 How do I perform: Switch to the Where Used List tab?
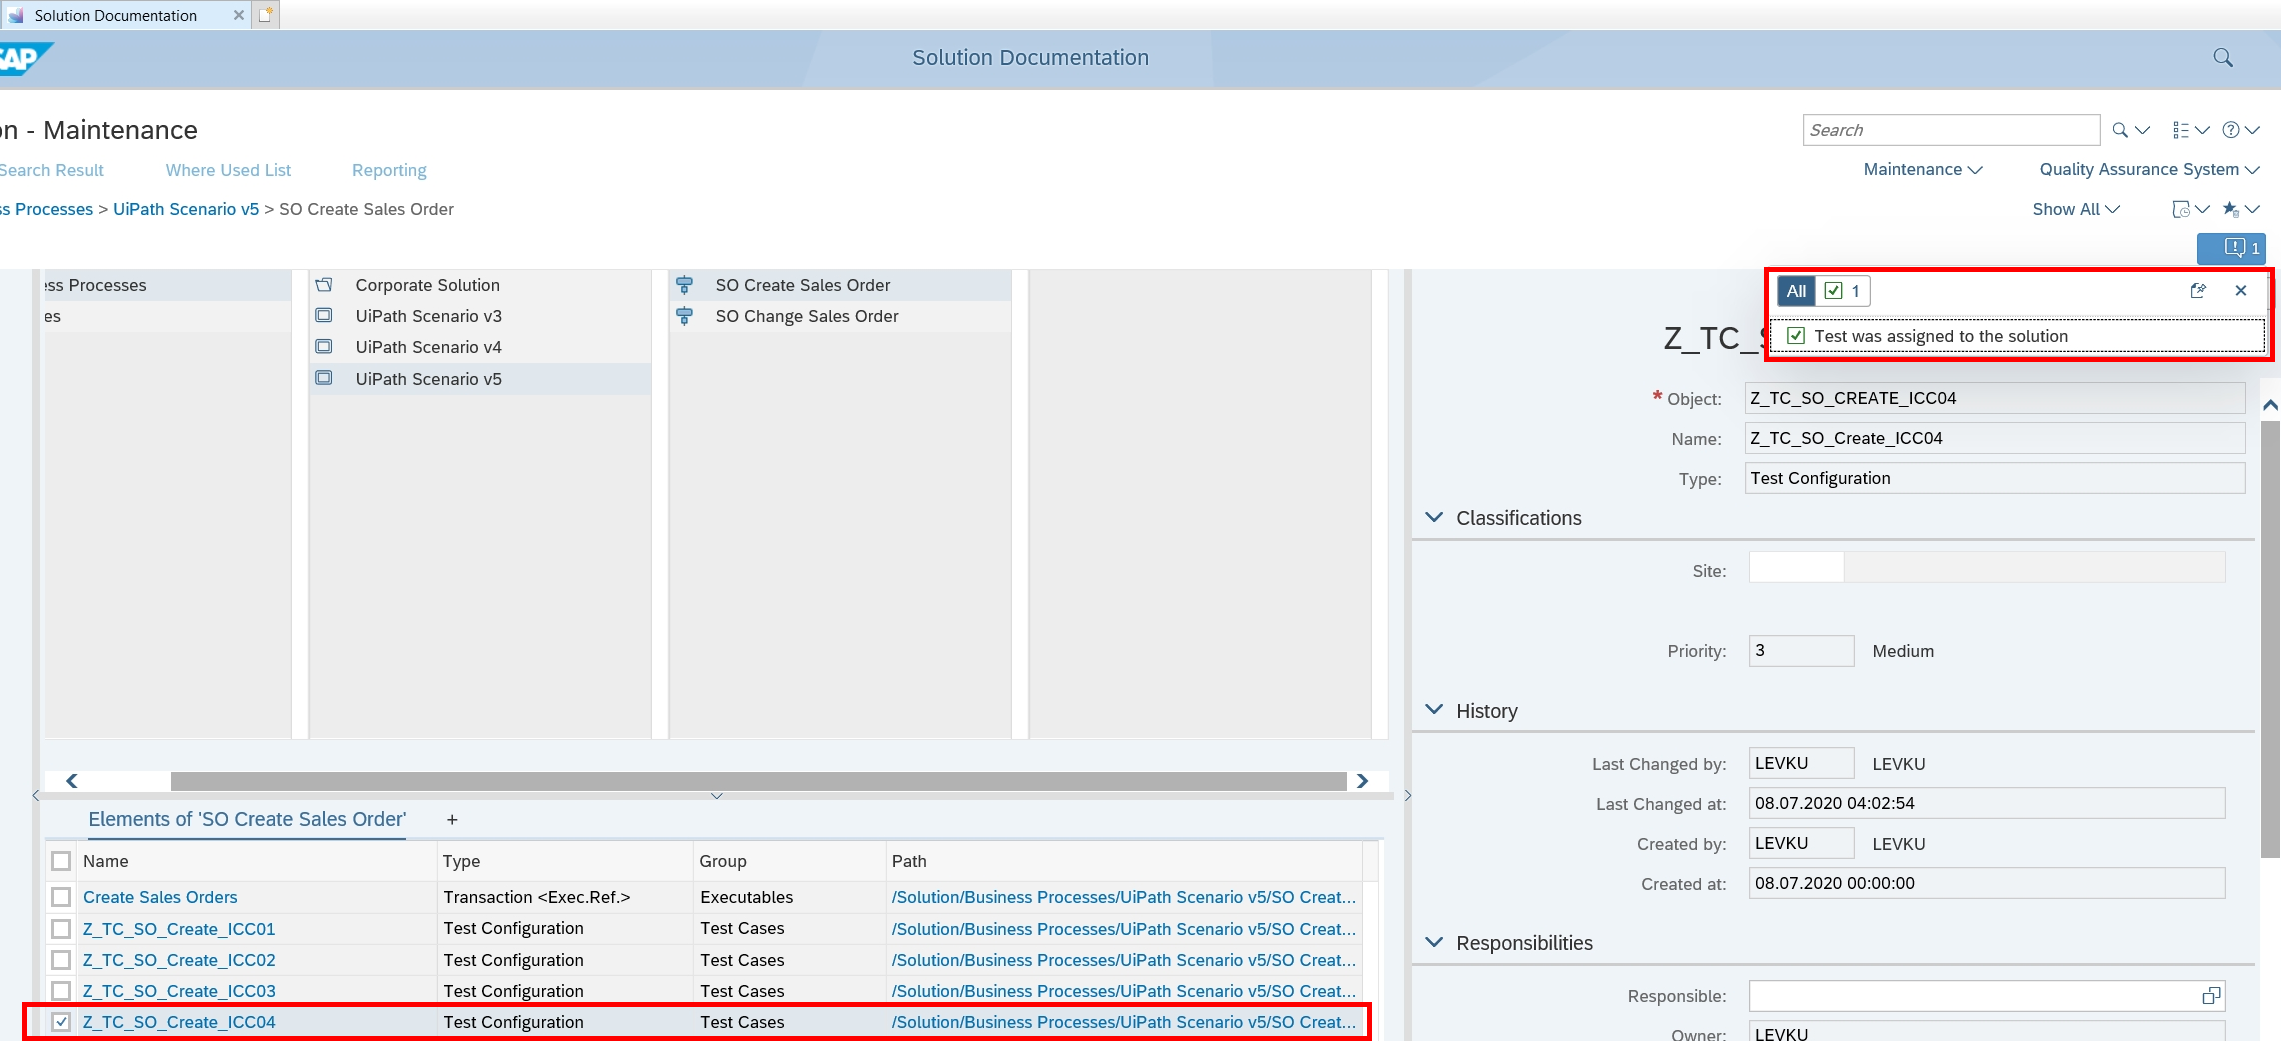pos(228,170)
